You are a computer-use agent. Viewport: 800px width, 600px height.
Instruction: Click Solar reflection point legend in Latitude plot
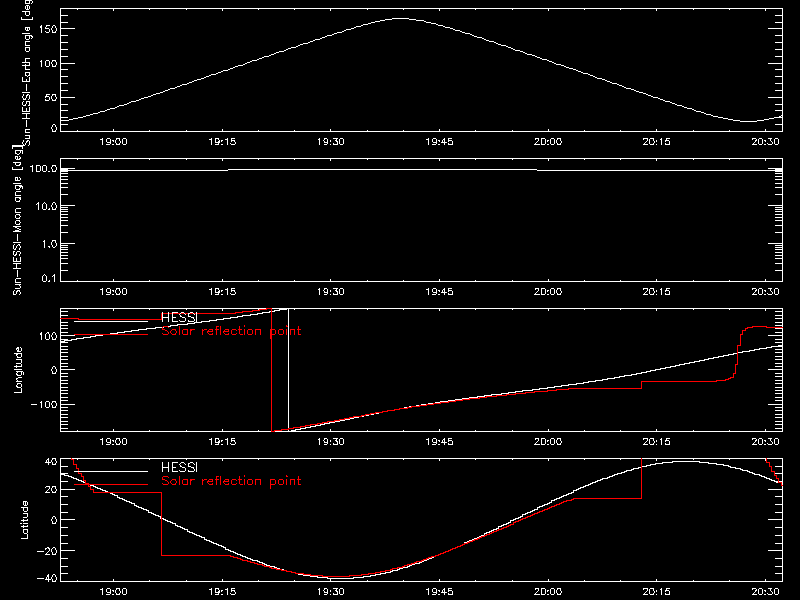[231, 481]
